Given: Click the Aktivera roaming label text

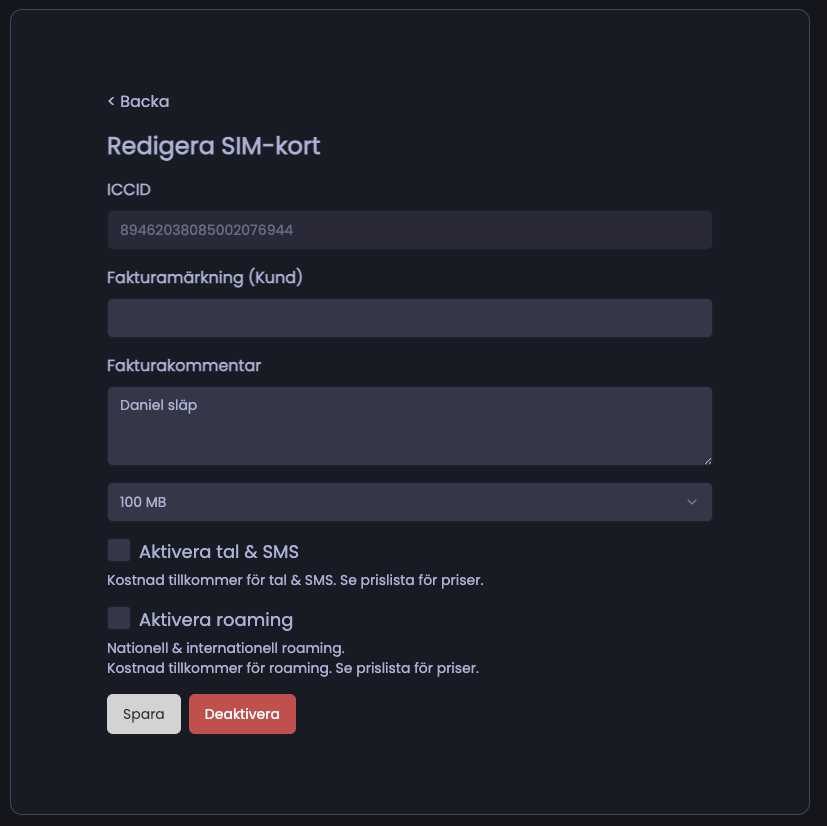Looking at the screenshot, I should pos(215,620).
